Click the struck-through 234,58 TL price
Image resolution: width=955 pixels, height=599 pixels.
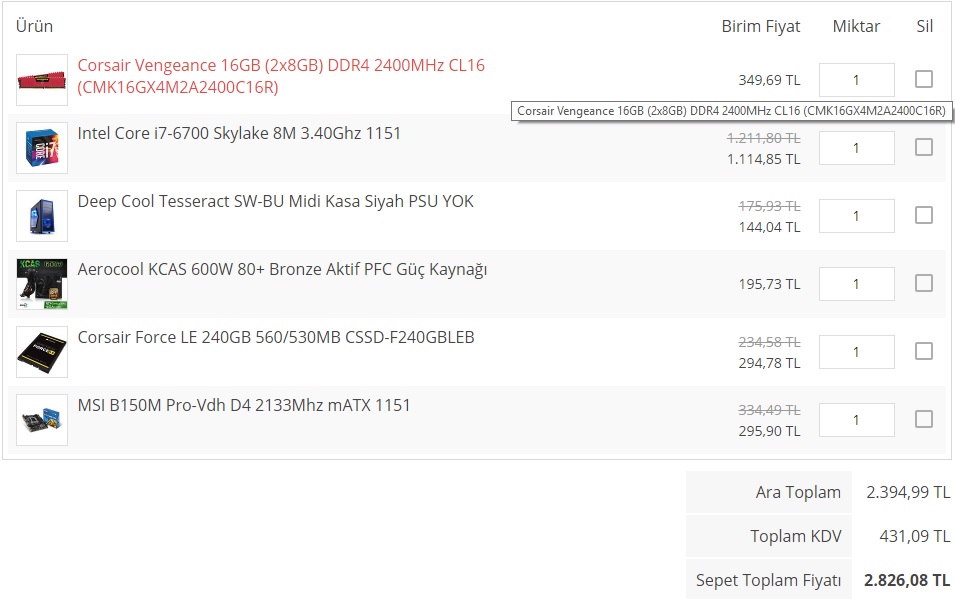(769, 342)
